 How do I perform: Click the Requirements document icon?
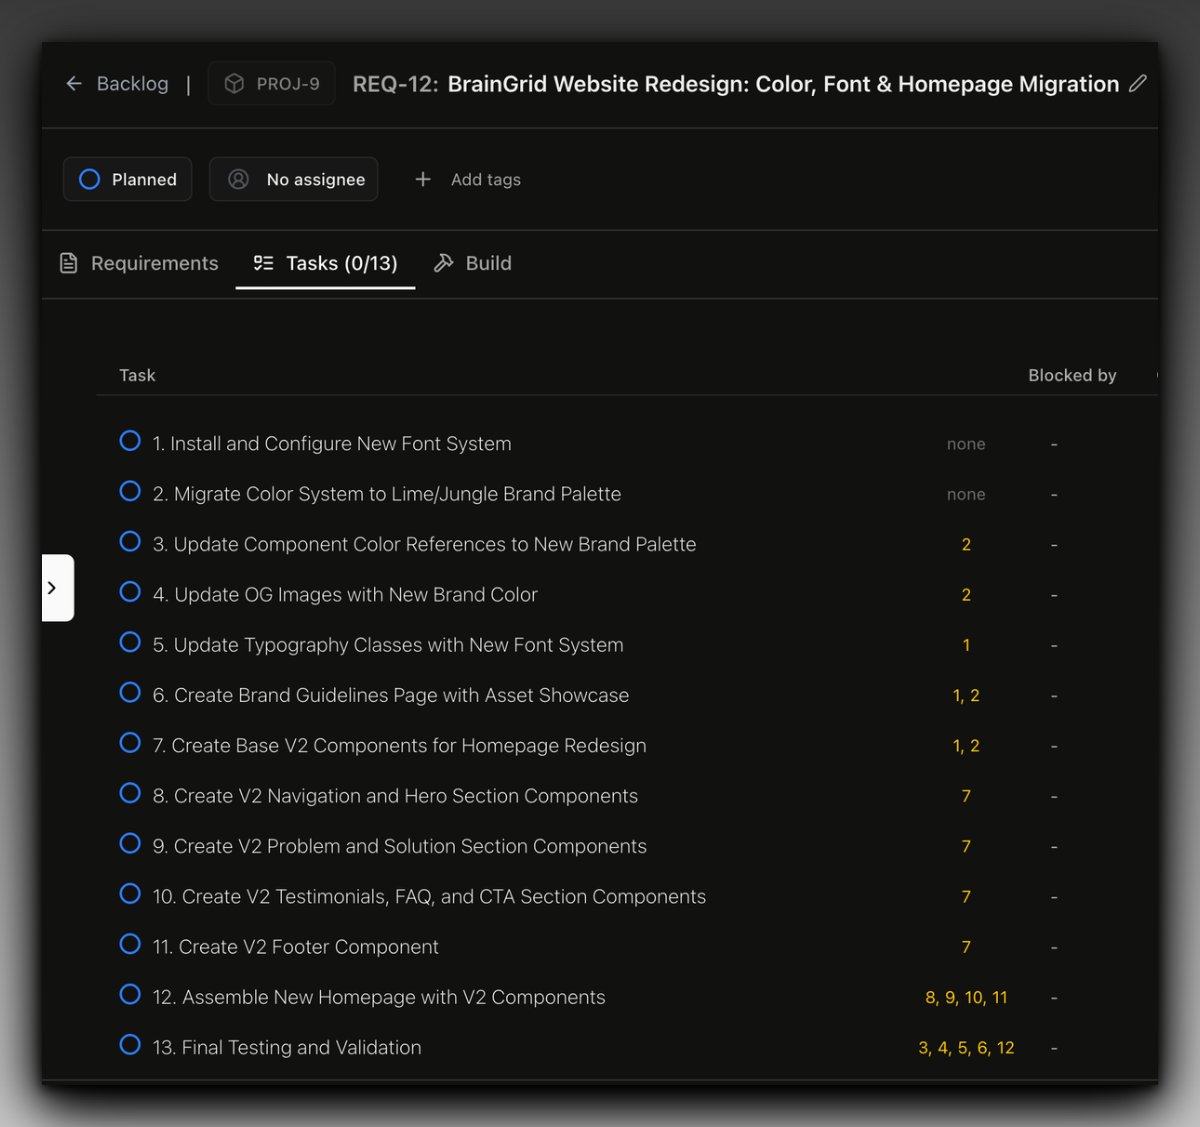pyautogui.click(x=69, y=263)
